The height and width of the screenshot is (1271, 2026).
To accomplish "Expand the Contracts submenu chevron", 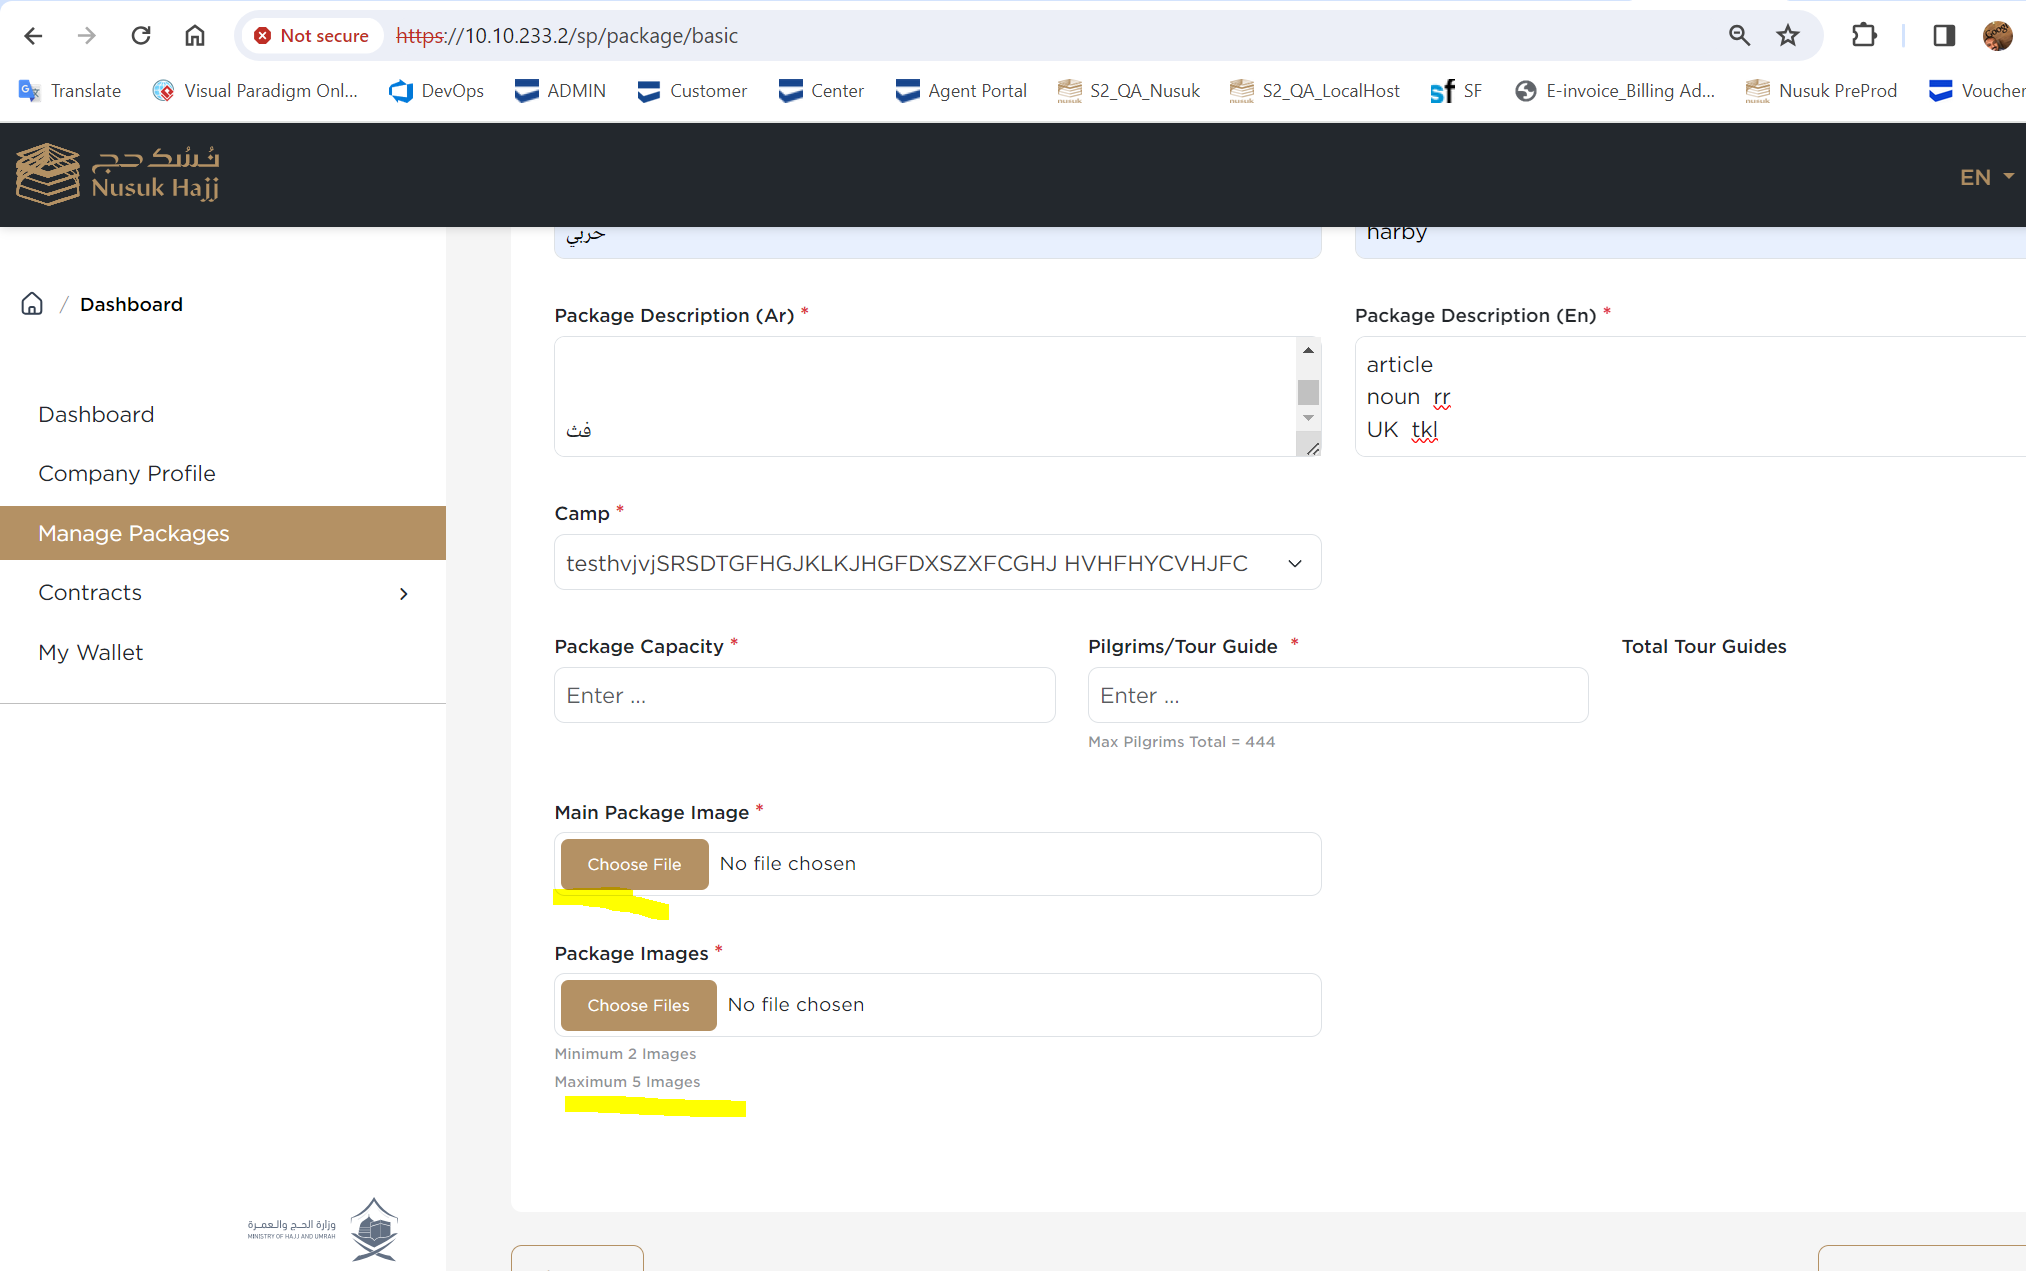I will [x=404, y=594].
